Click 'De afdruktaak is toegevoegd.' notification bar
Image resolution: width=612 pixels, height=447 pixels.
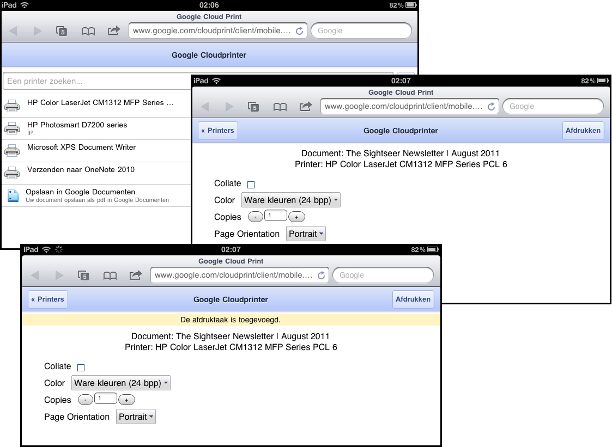231,320
